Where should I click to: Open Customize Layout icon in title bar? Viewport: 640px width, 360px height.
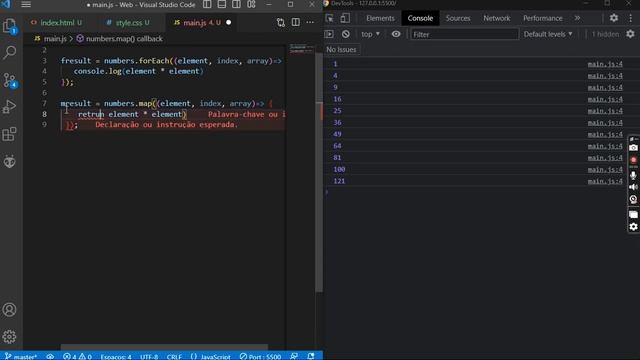pyautogui.click(x=251, y=4)
